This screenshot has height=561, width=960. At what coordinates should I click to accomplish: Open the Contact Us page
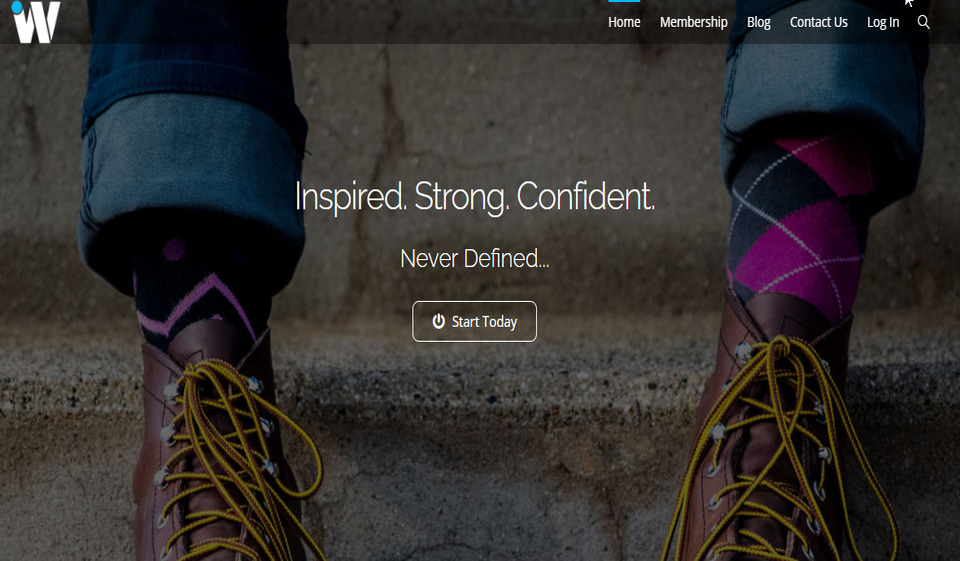(819, 23)
